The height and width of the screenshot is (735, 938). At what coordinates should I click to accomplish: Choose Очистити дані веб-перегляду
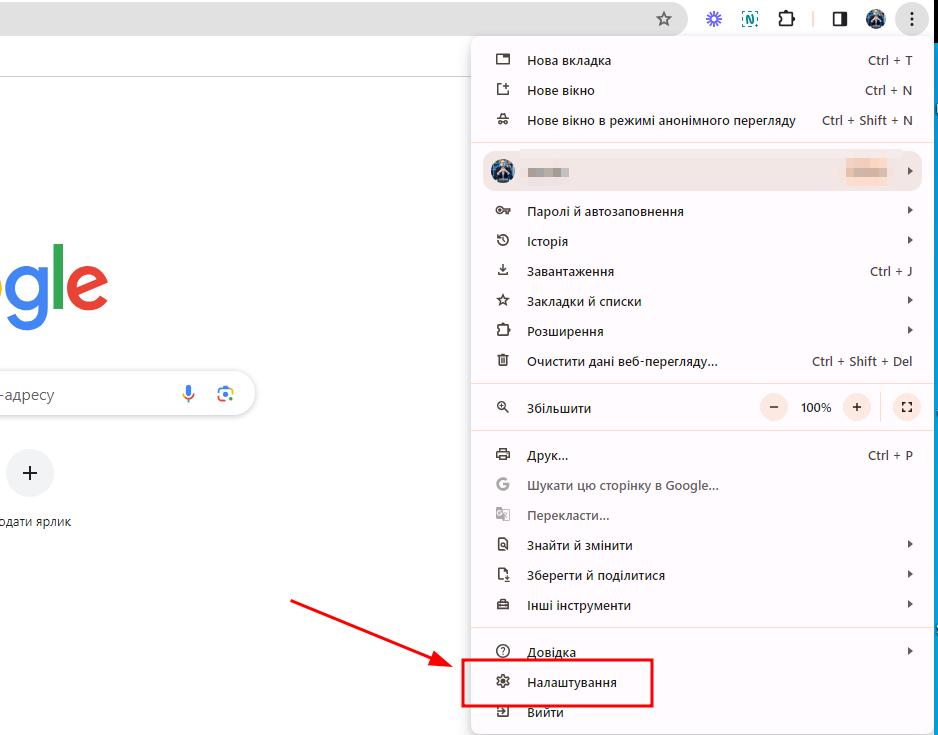704,361
